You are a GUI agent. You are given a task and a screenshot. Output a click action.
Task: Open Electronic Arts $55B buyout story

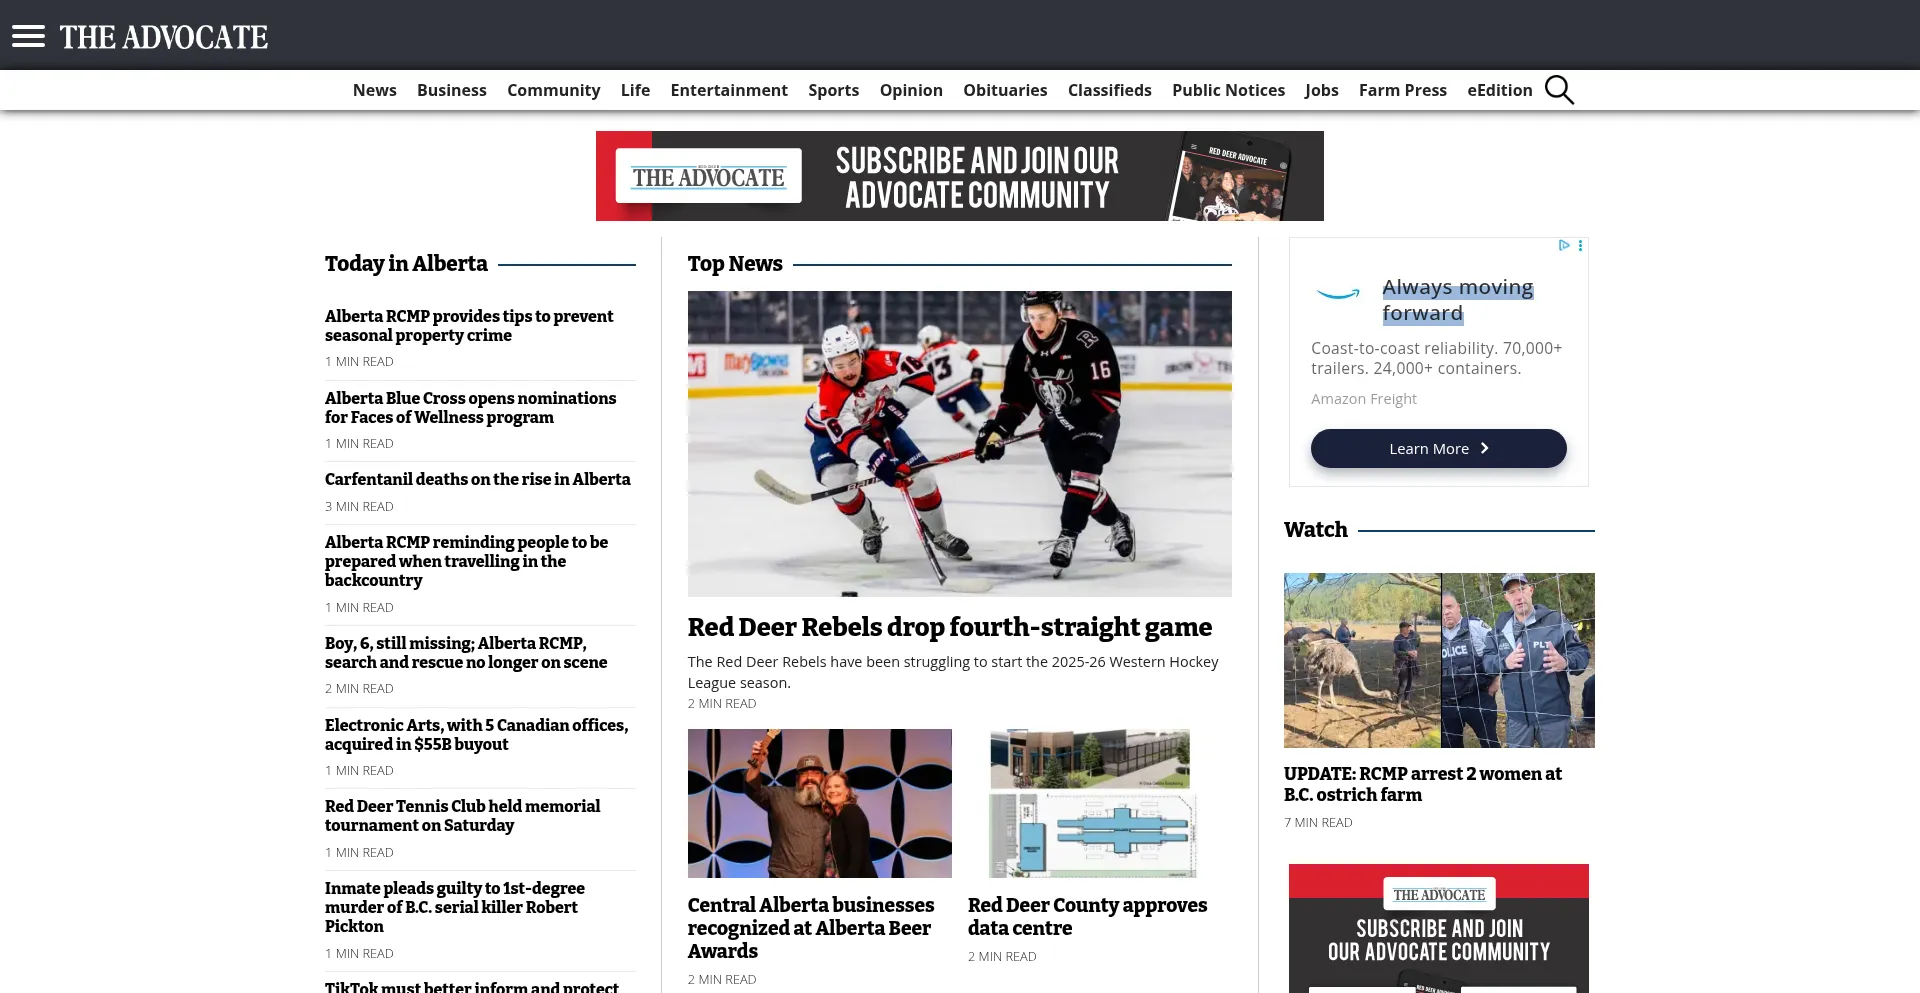point(476,734)
